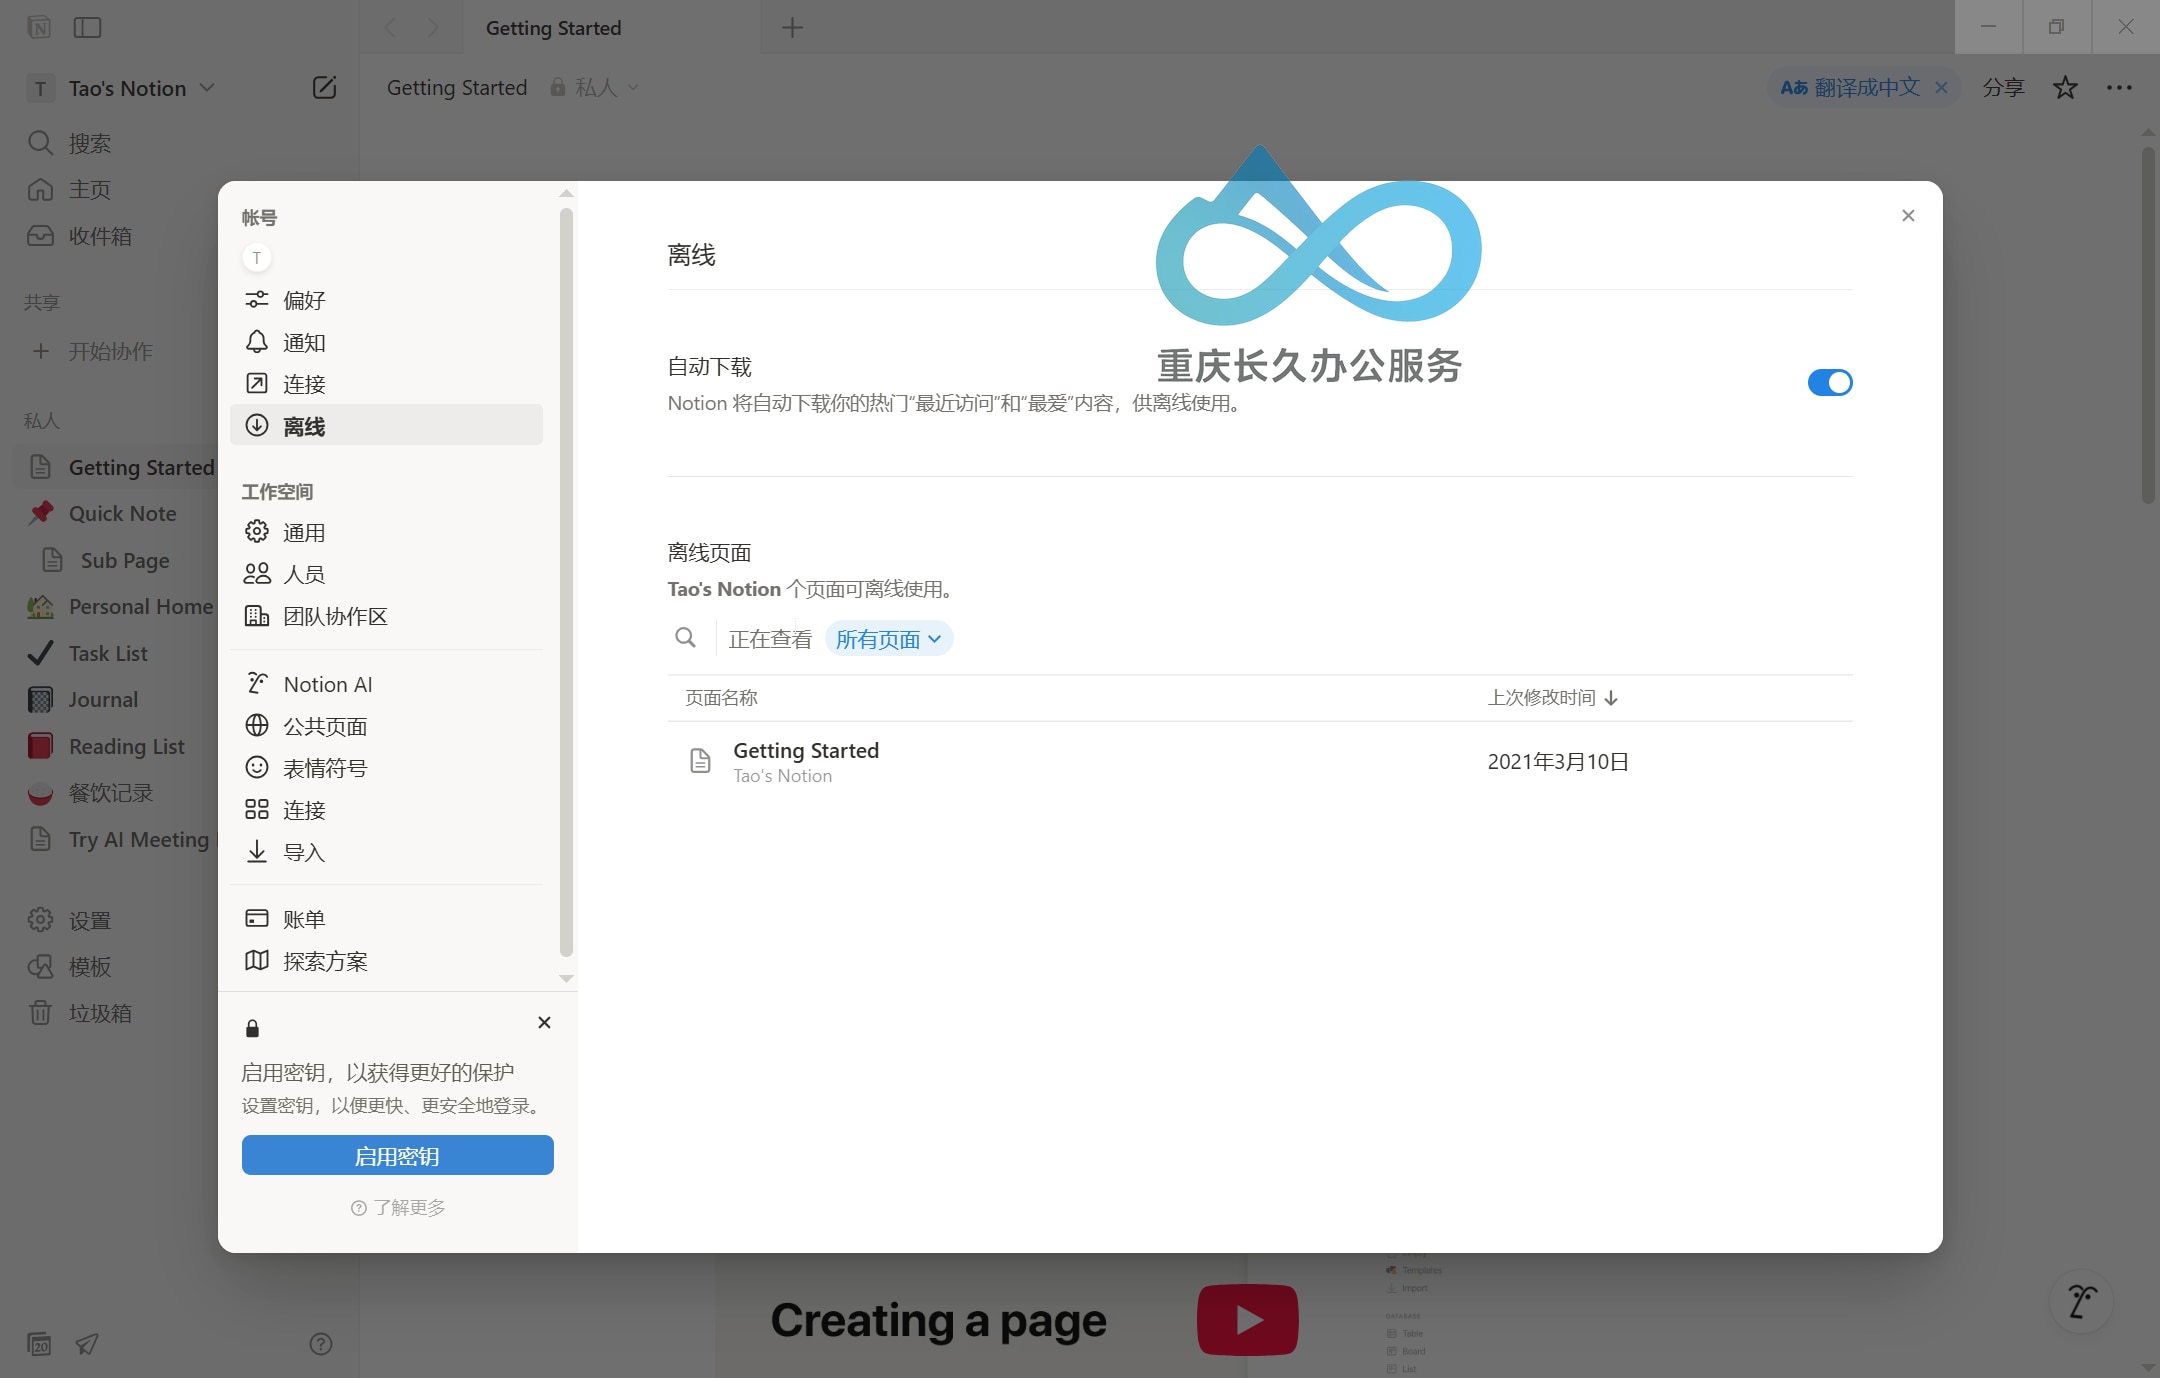Click the account avatar T in settings

(257, 258)
